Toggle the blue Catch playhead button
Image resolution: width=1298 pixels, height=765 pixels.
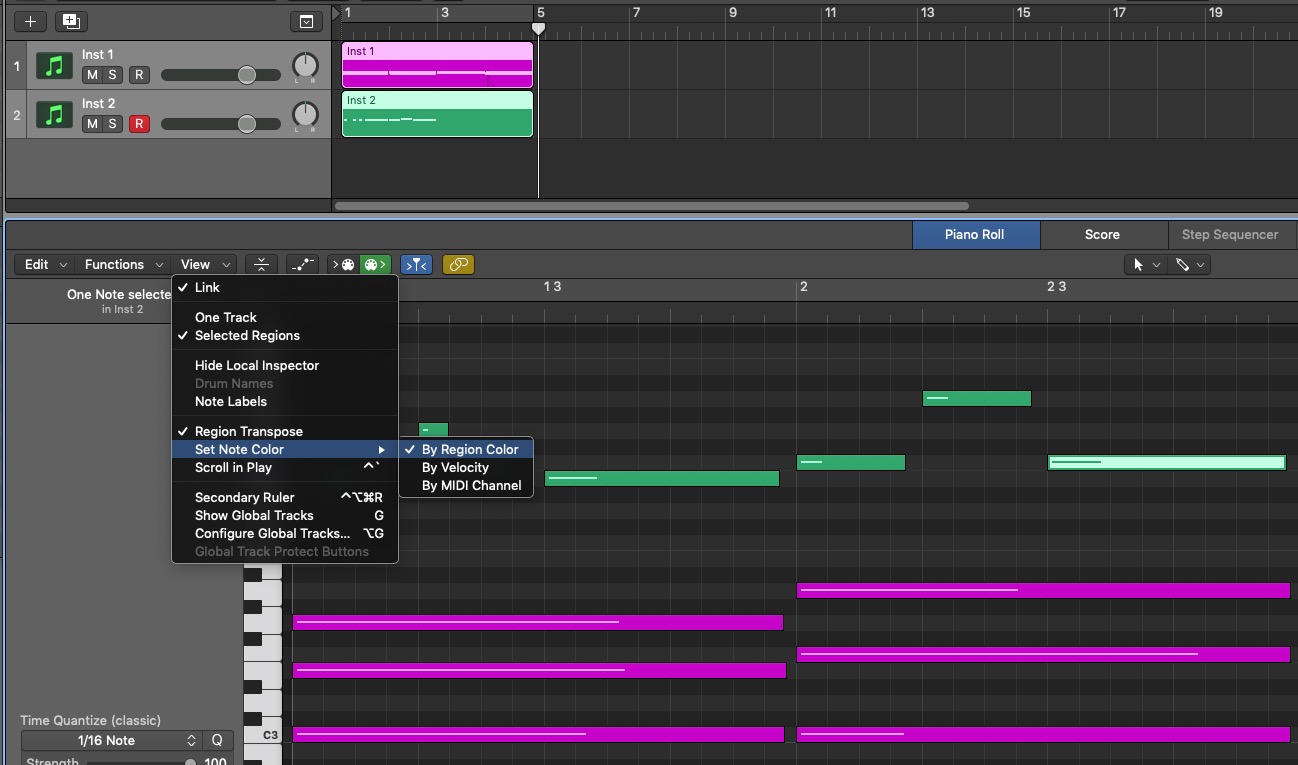tap(416, 265)
